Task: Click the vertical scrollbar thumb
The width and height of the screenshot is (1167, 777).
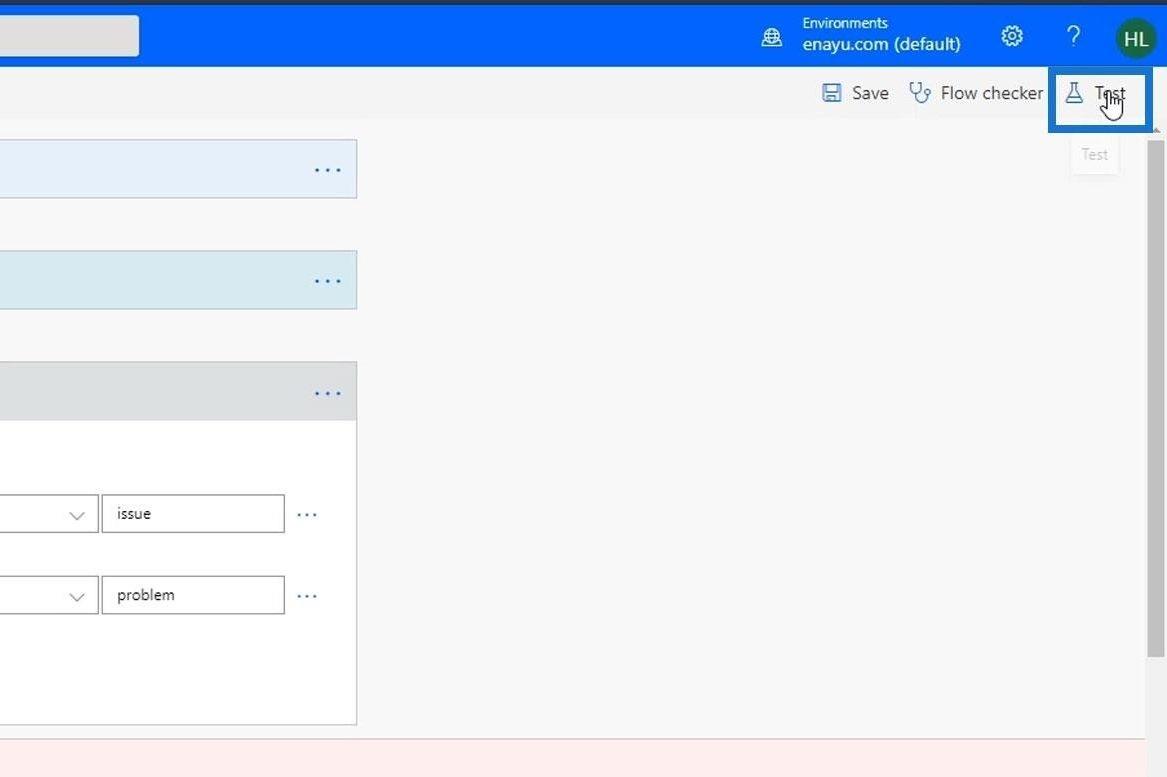Action: [x=1155, y=398]
